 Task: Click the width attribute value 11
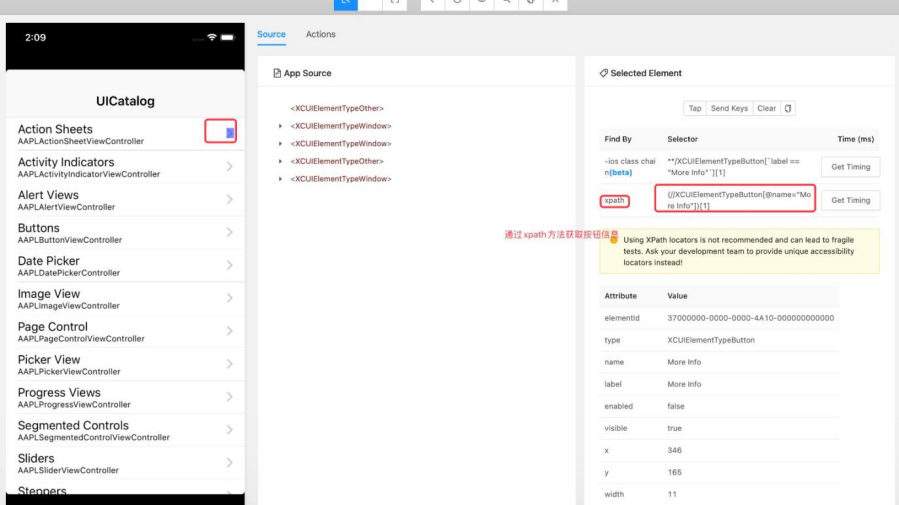point(672,494)
